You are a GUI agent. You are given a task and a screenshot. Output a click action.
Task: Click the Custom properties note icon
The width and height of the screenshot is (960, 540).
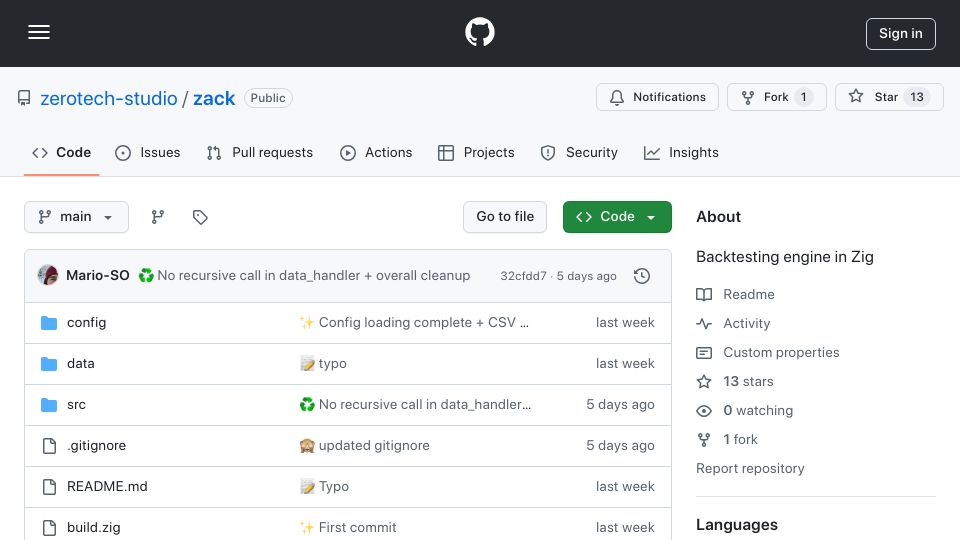[x=704, y=353]
